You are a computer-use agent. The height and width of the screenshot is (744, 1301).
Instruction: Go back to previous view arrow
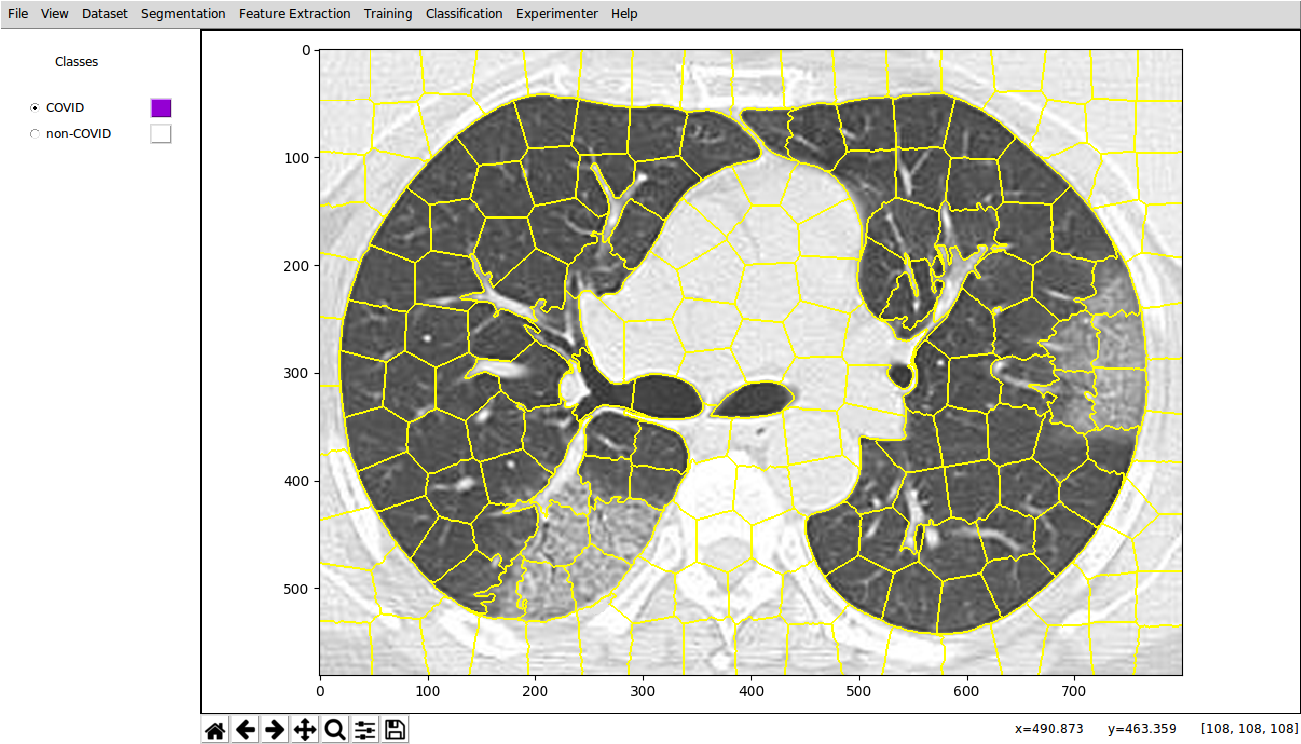coord(245,730)
